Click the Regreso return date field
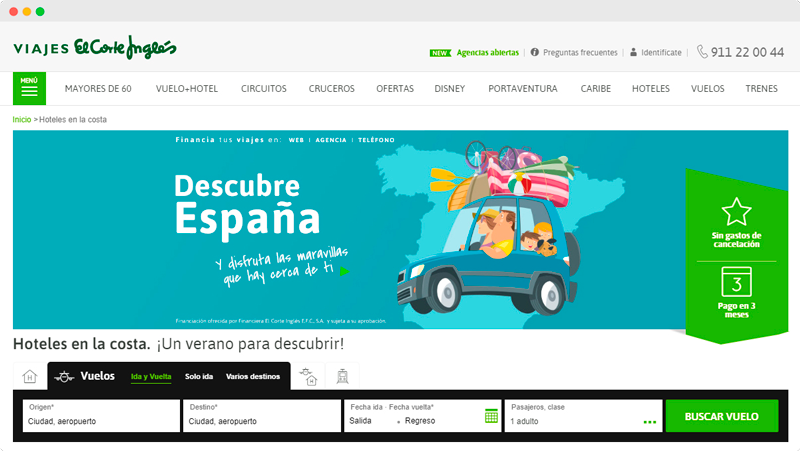 [x=420, y=421]
